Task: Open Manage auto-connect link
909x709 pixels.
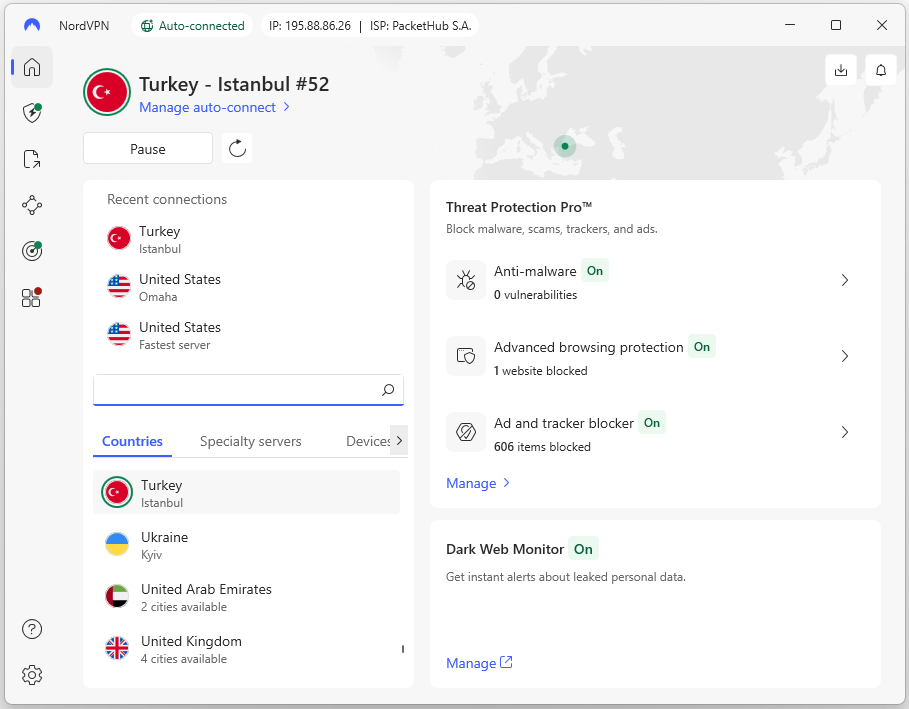Action: click(x=207, y=107)
